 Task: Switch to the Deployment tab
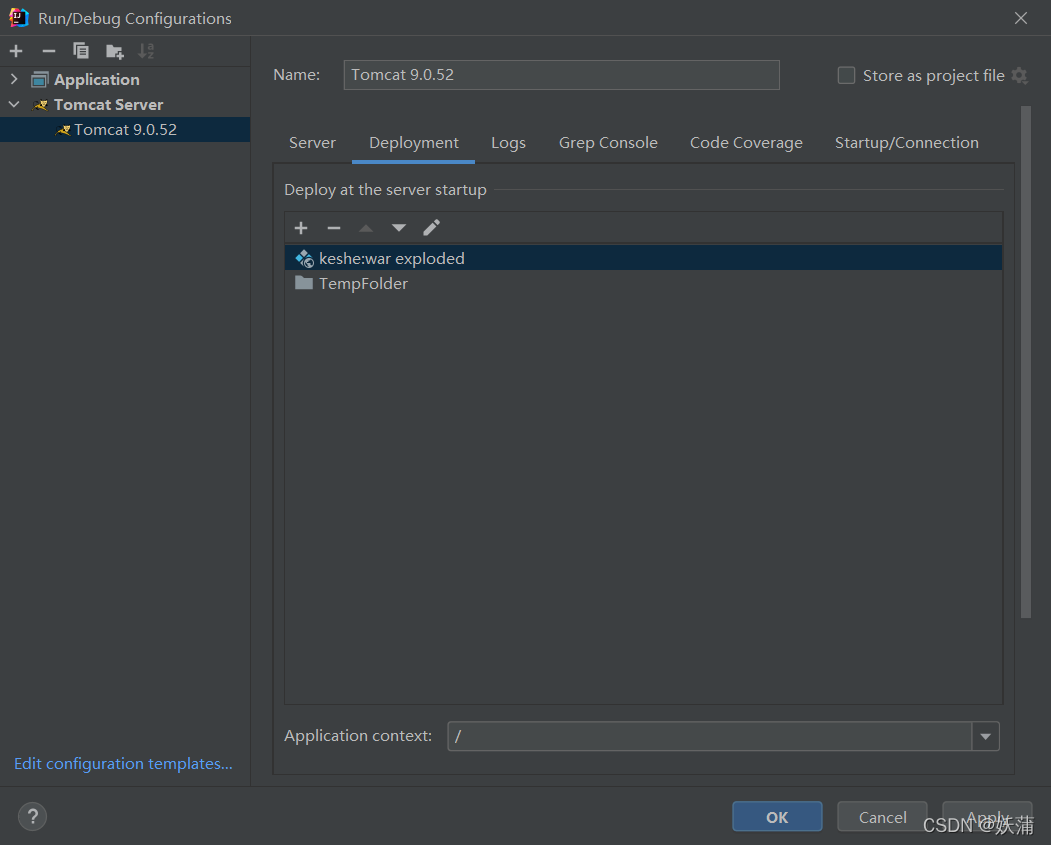click(414, 143)
